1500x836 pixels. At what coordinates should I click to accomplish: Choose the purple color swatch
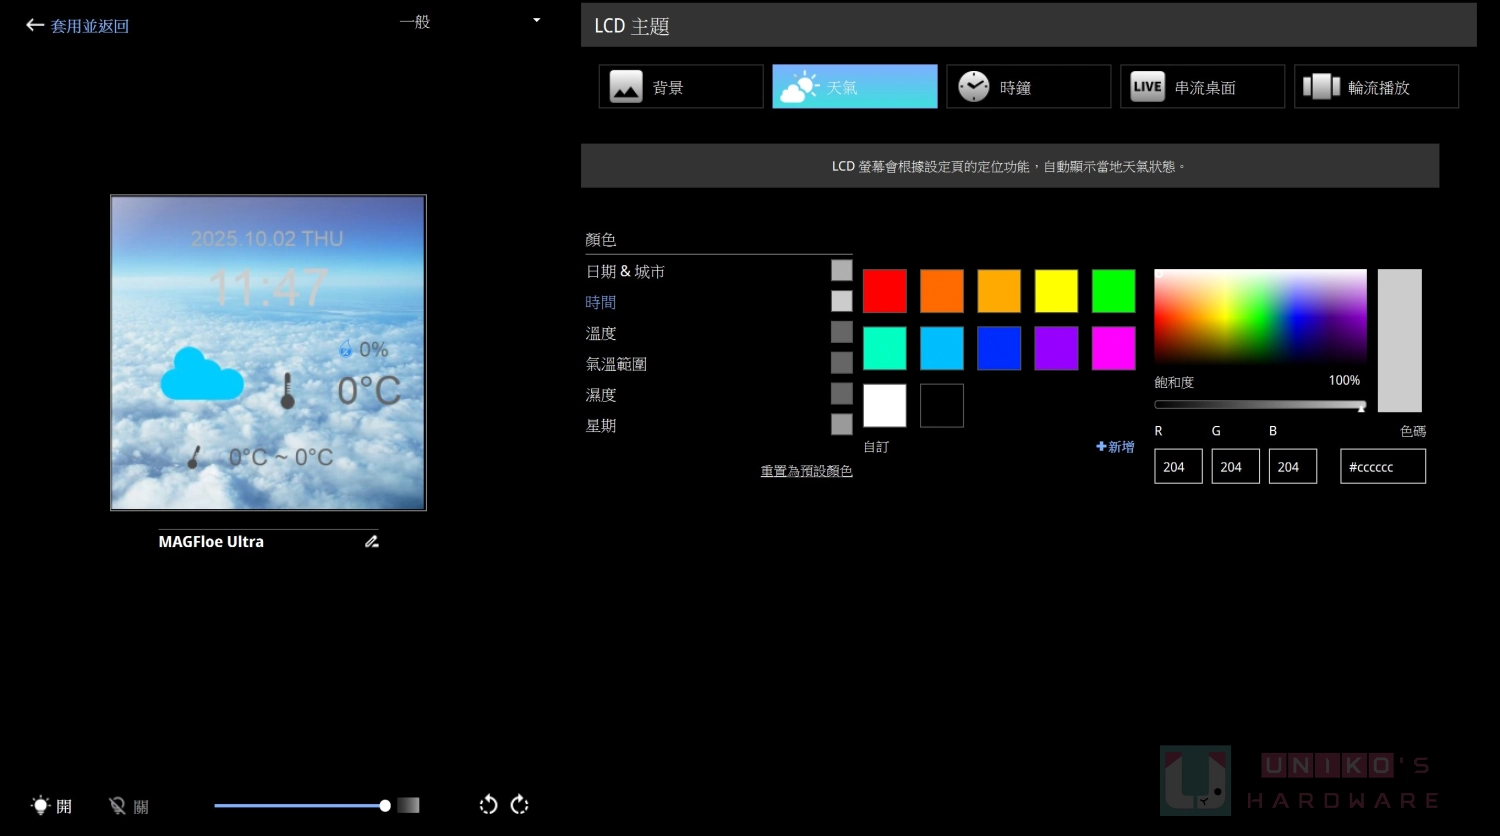point(1056,349)
